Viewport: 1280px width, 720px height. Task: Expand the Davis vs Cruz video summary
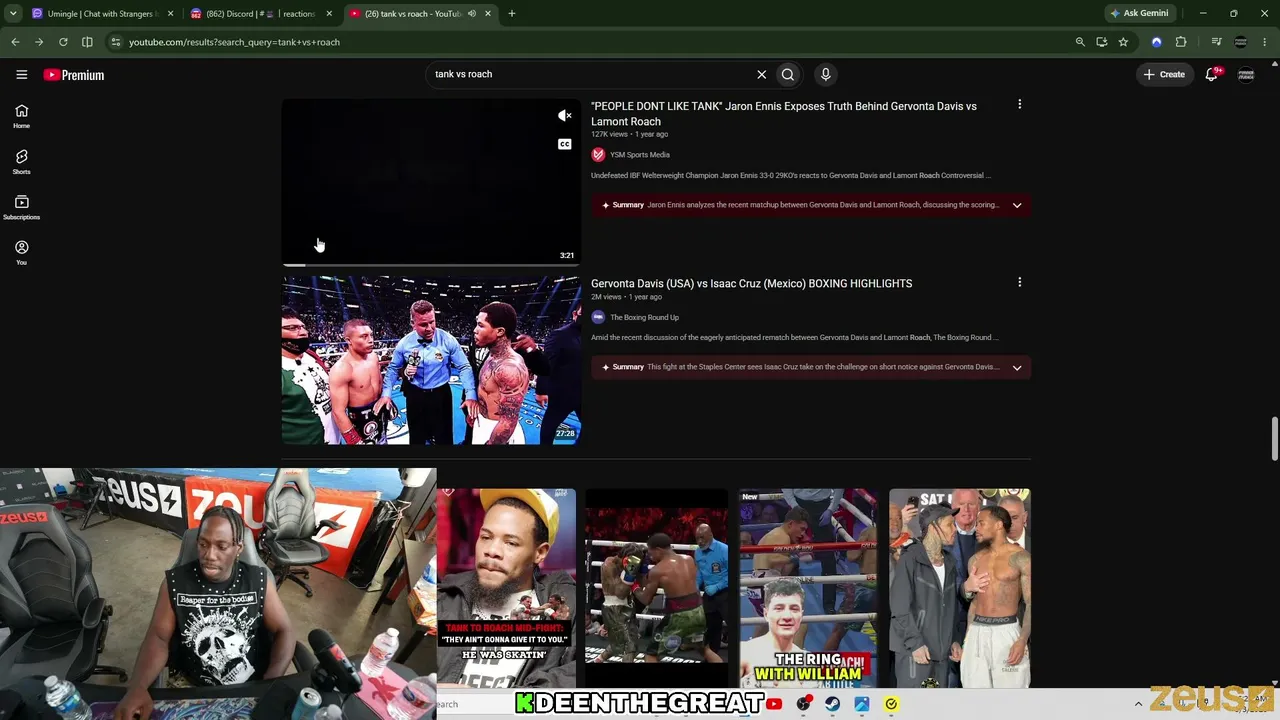[x=1017, y=367]
